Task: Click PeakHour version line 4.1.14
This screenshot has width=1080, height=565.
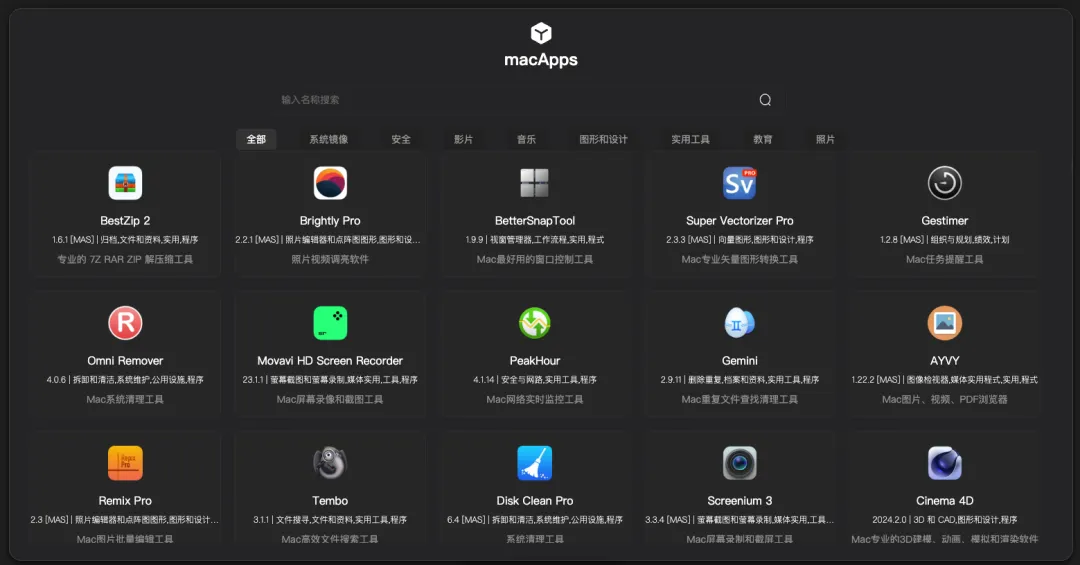Action: [x=534, y=380]
